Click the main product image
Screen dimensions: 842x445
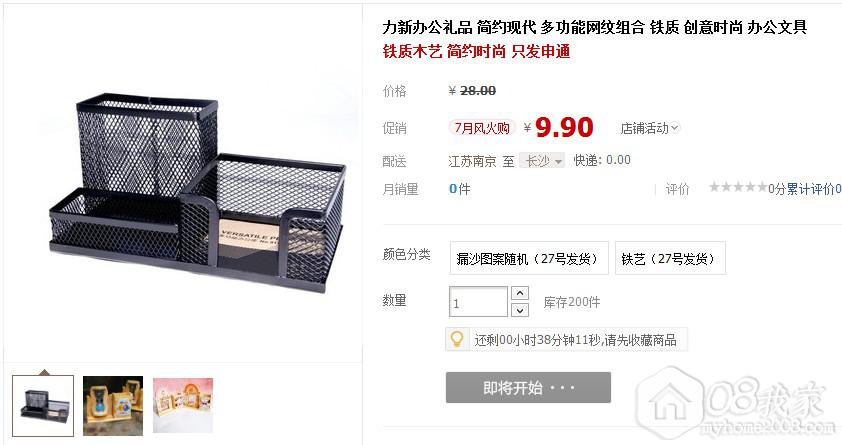pyautogui.click(x=196, y=193)
